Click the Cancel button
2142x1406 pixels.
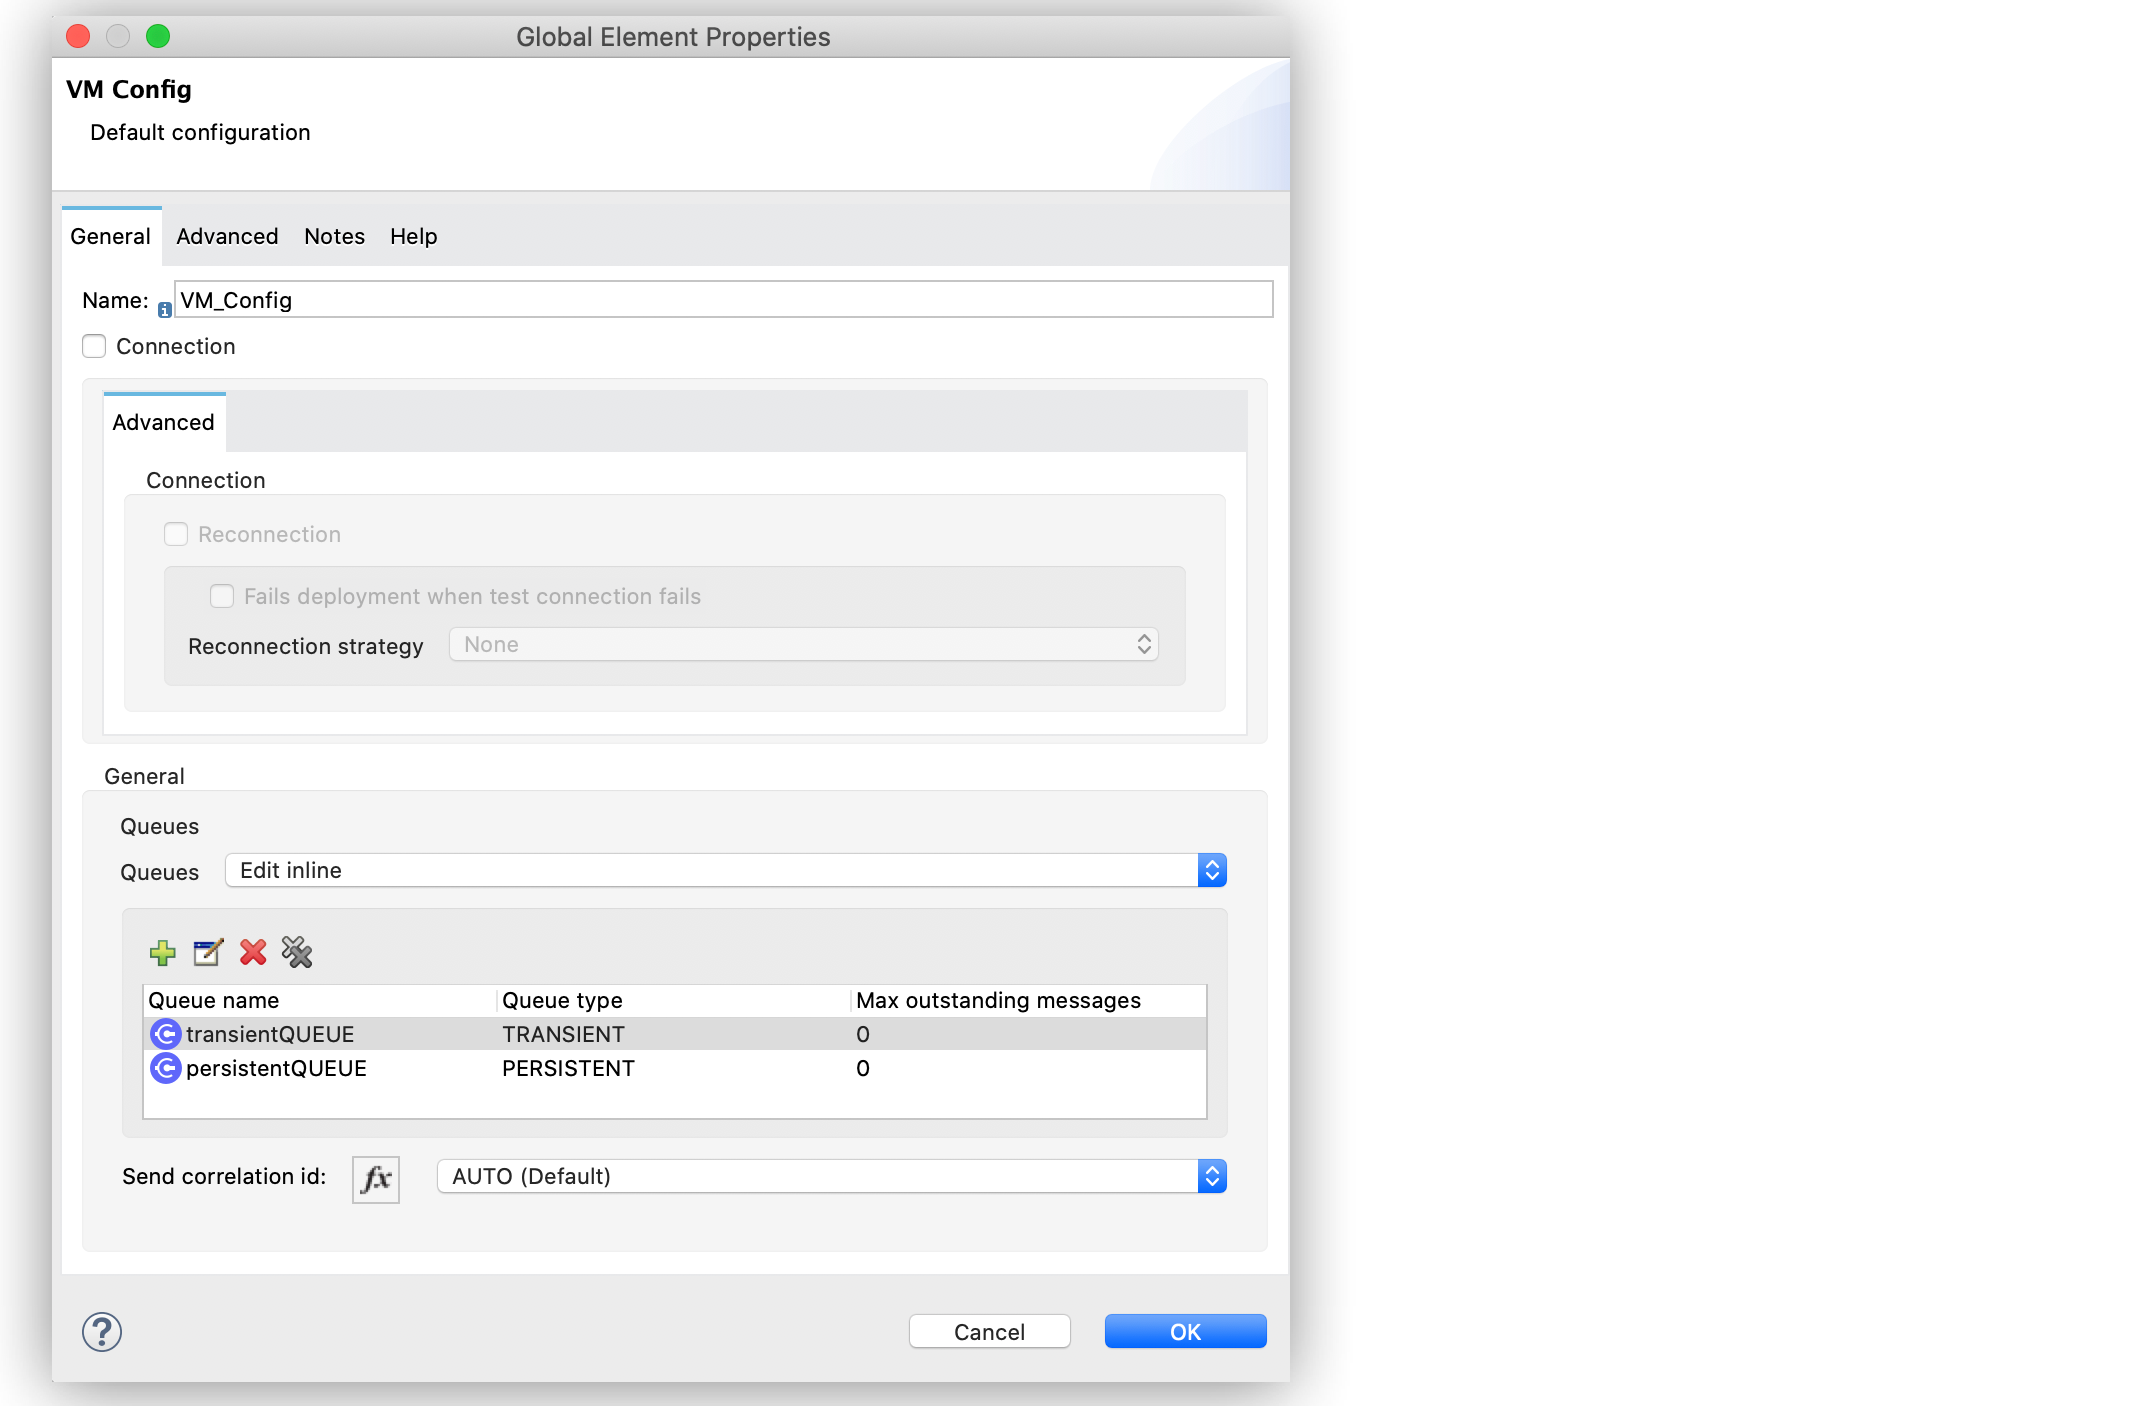pos(990,1331)
